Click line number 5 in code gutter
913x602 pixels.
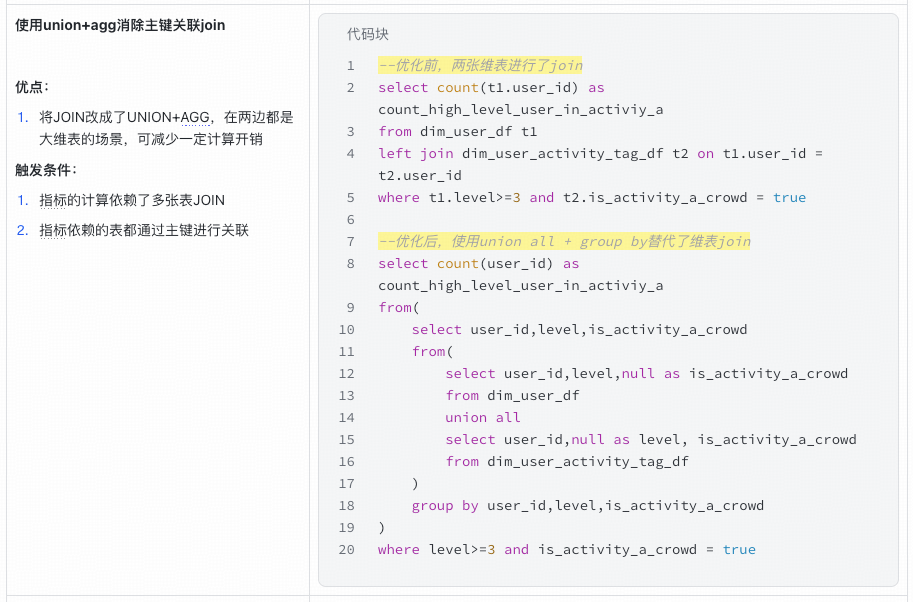pos(350,198)
